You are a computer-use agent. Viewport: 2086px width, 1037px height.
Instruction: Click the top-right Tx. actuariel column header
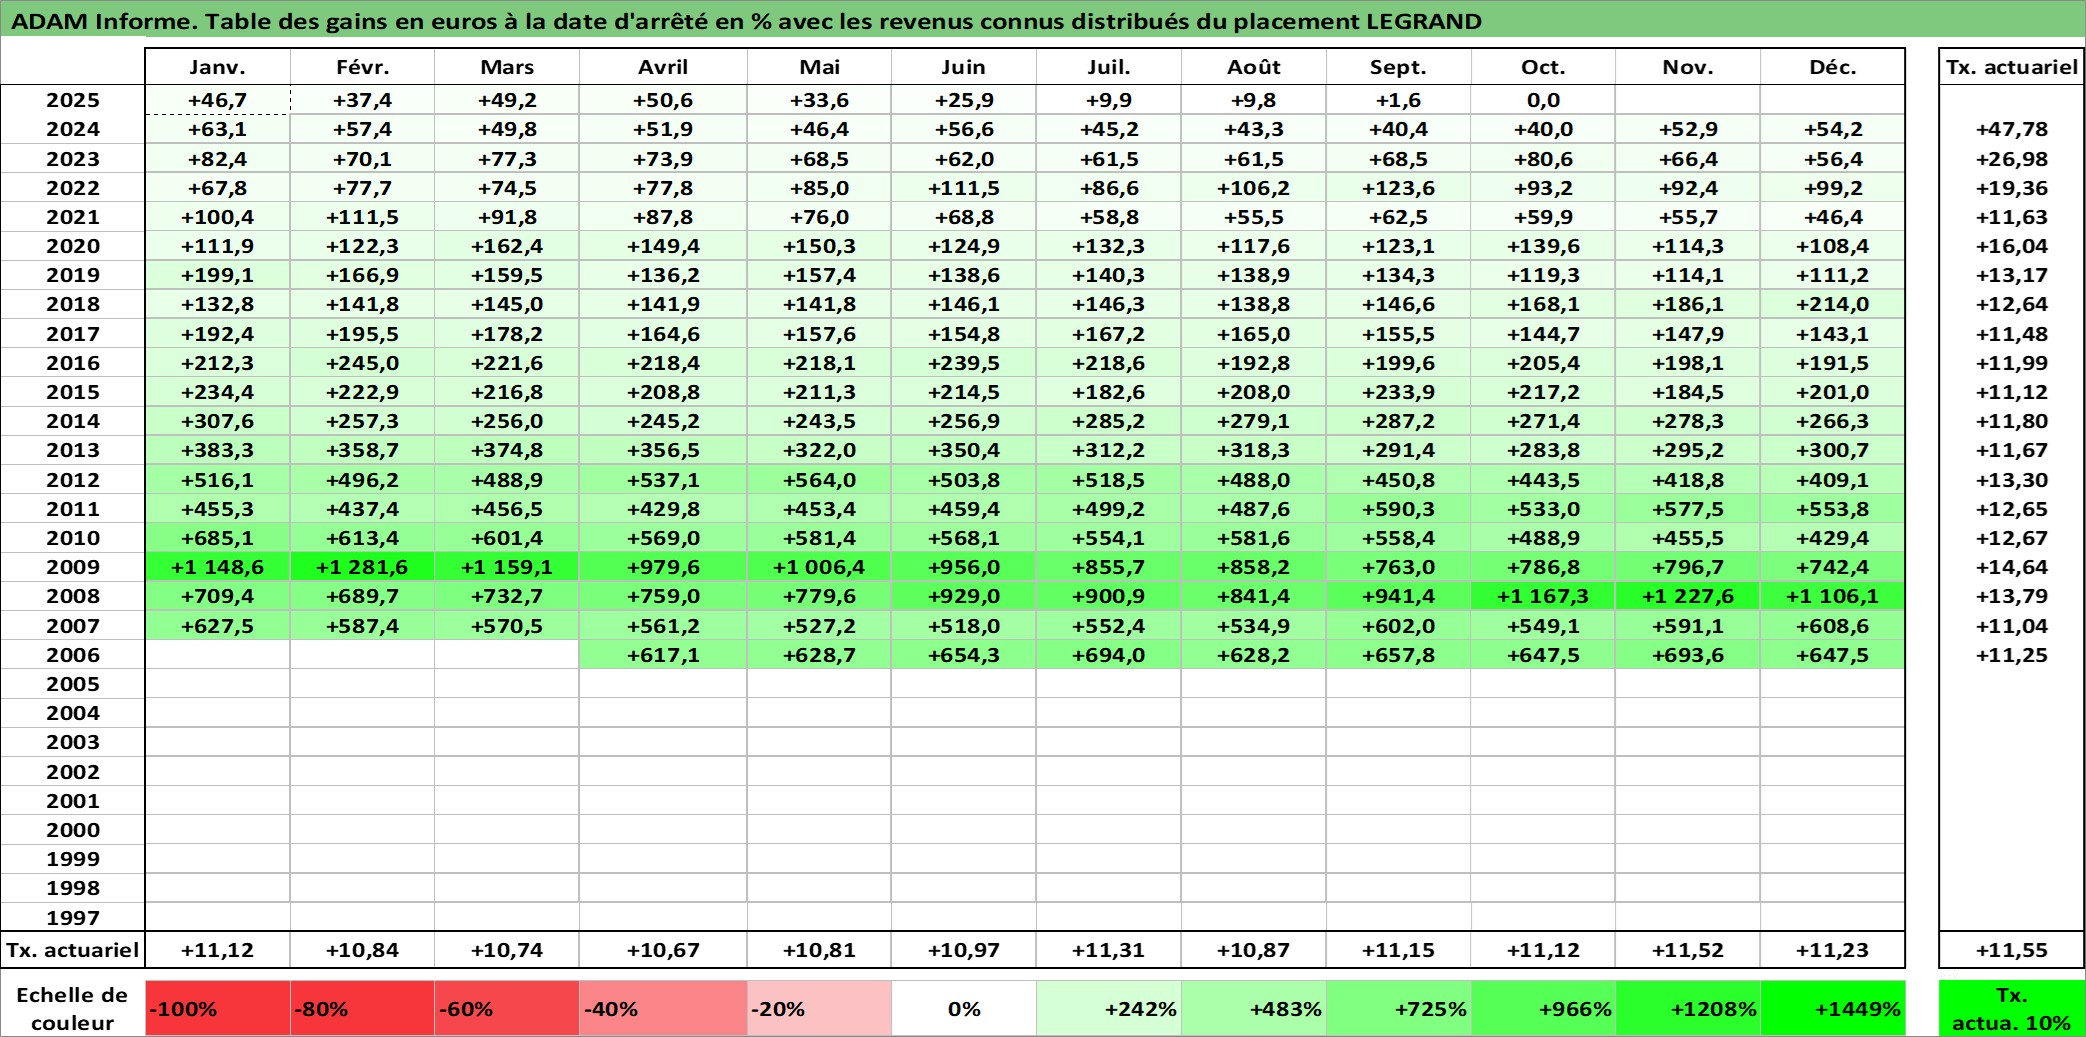pos(2012,67)
